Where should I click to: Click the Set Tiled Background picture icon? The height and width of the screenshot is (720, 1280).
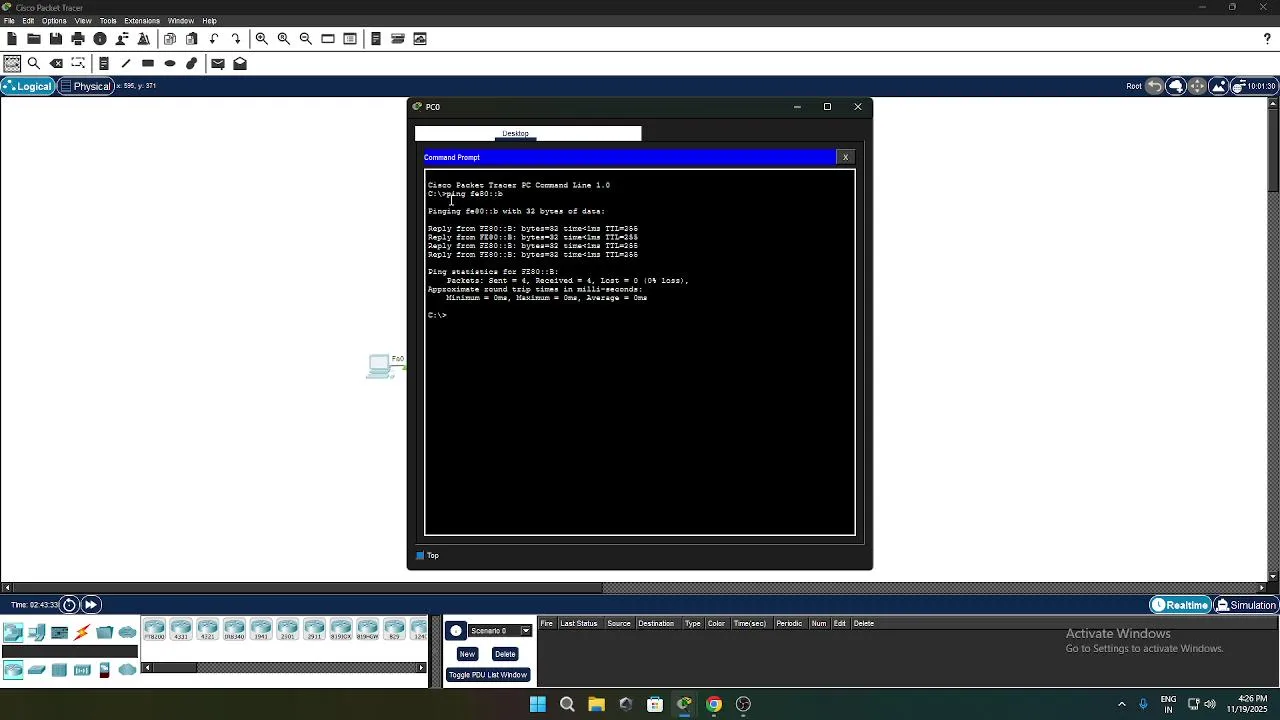tap(1219, 86)
